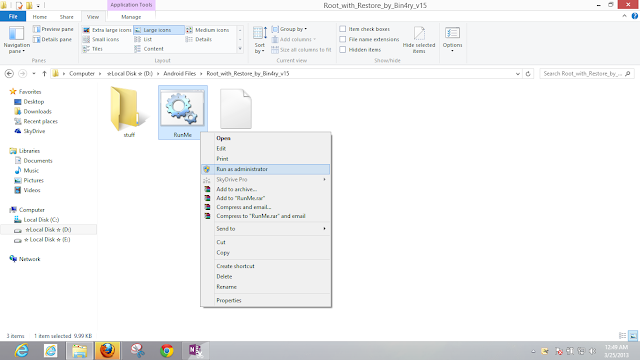
Task: Switch layout to Large icons
Action: 158,30
